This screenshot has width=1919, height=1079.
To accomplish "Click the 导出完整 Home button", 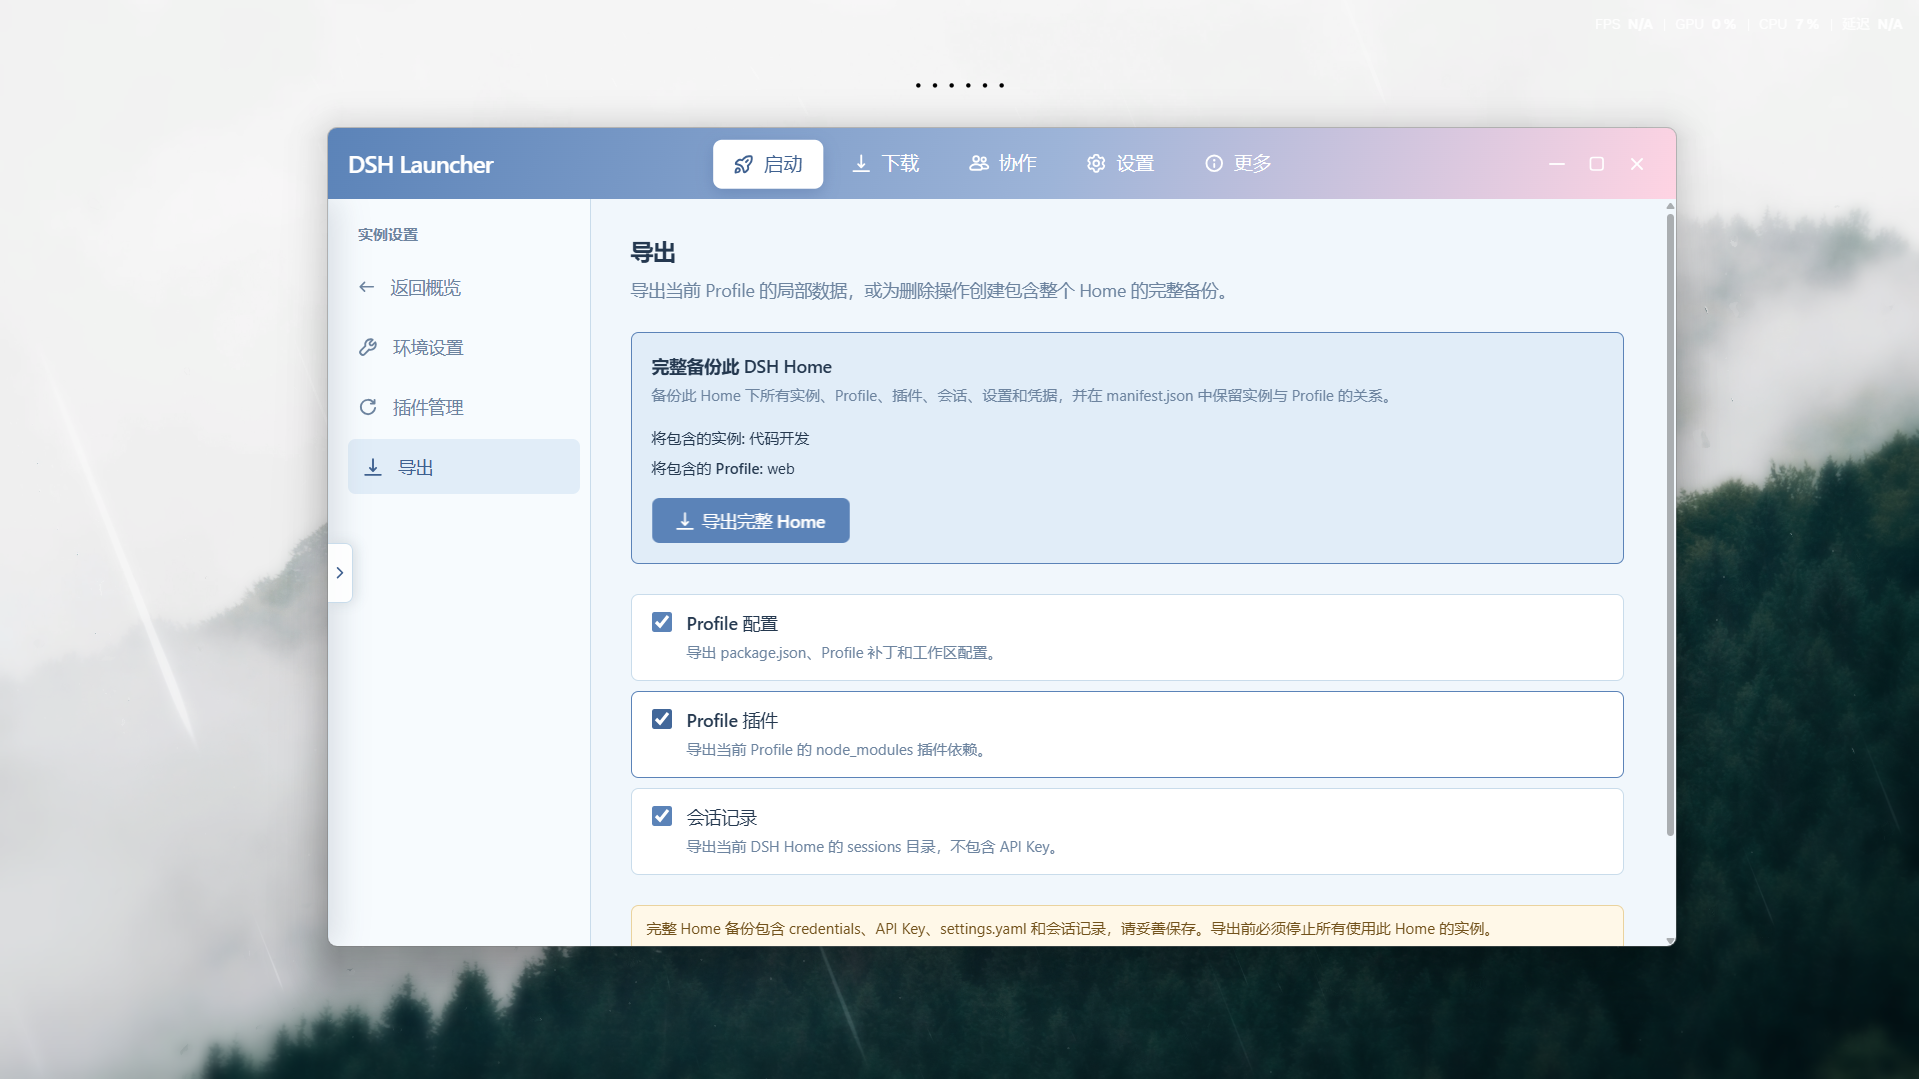I will coord(751,521).
